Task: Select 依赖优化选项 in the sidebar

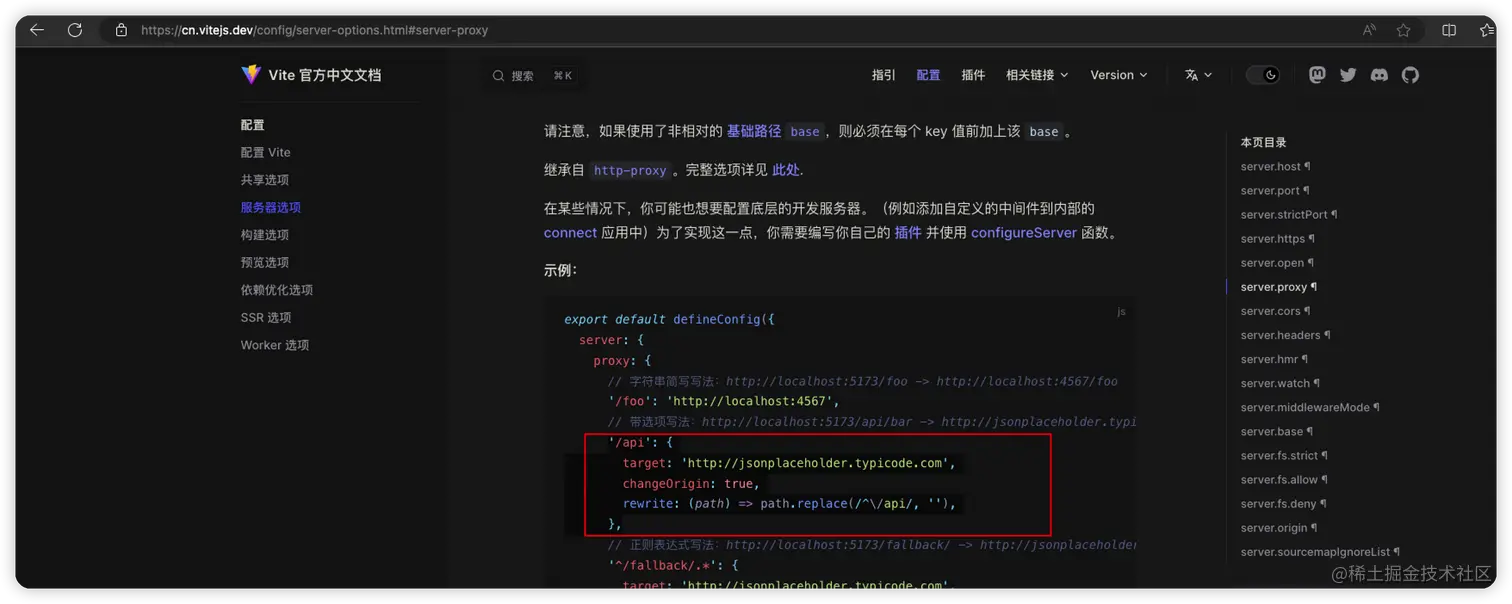Action: [277, 290]
